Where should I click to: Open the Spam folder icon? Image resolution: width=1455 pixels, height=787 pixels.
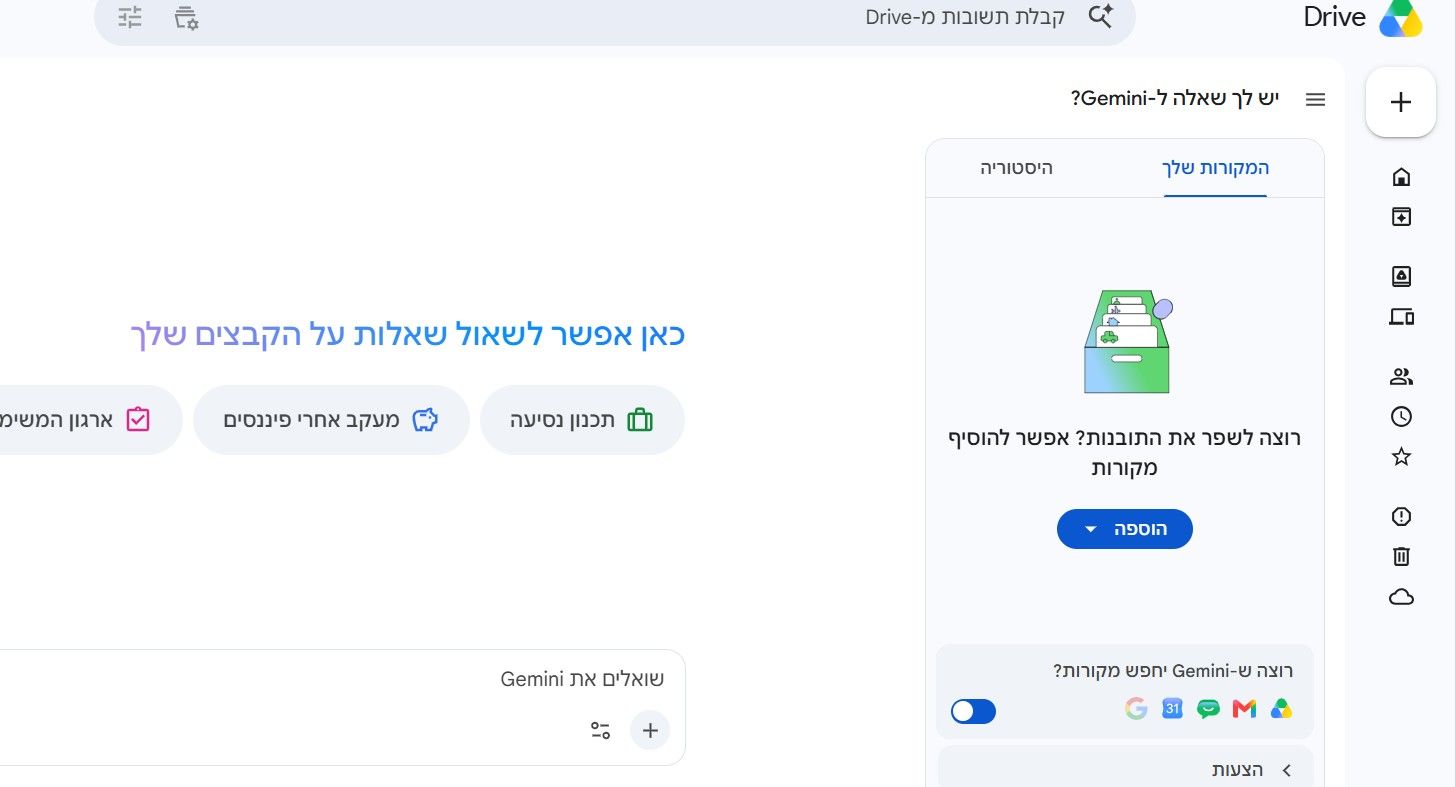pyautogui.click(x=1401, y=516)
